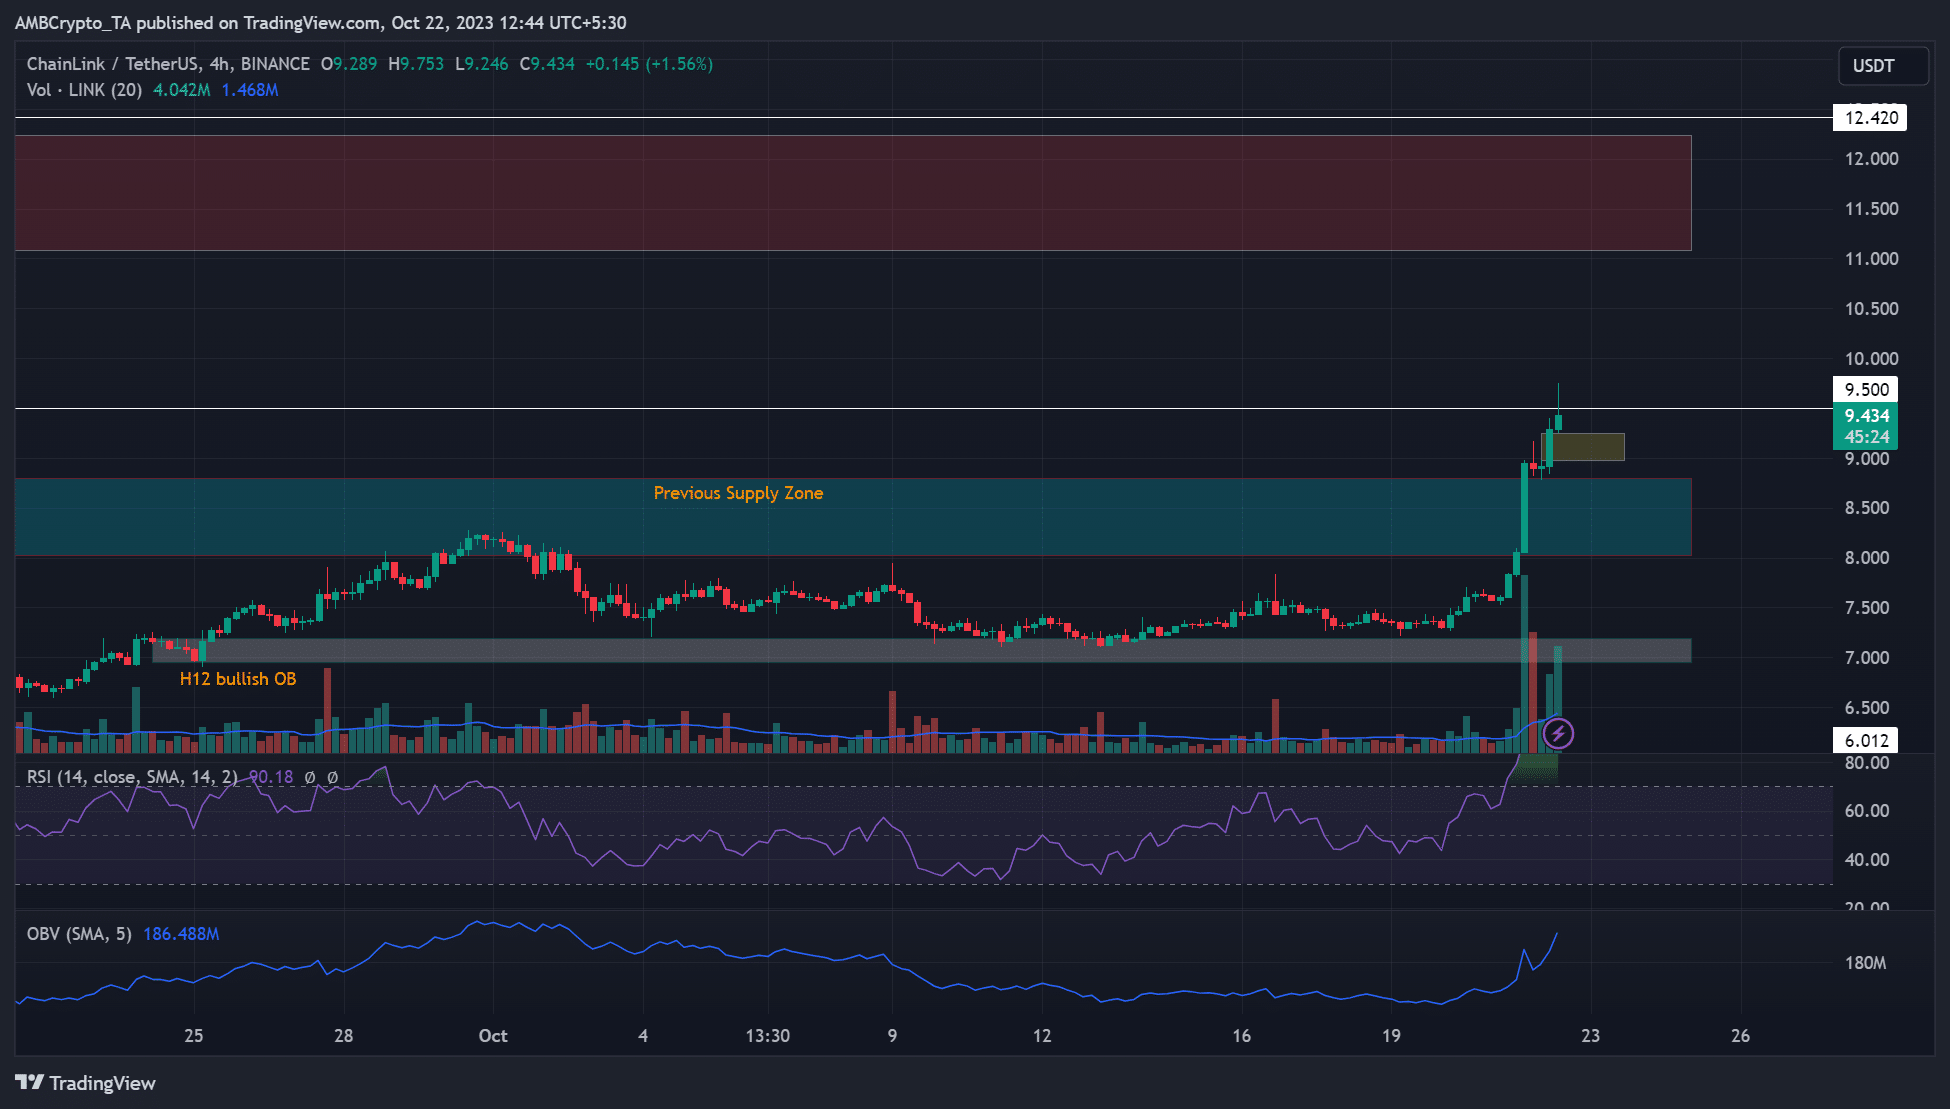Select the gray H12 bullish order block rectangle
1950x1109 pixels.
point(921,650)
